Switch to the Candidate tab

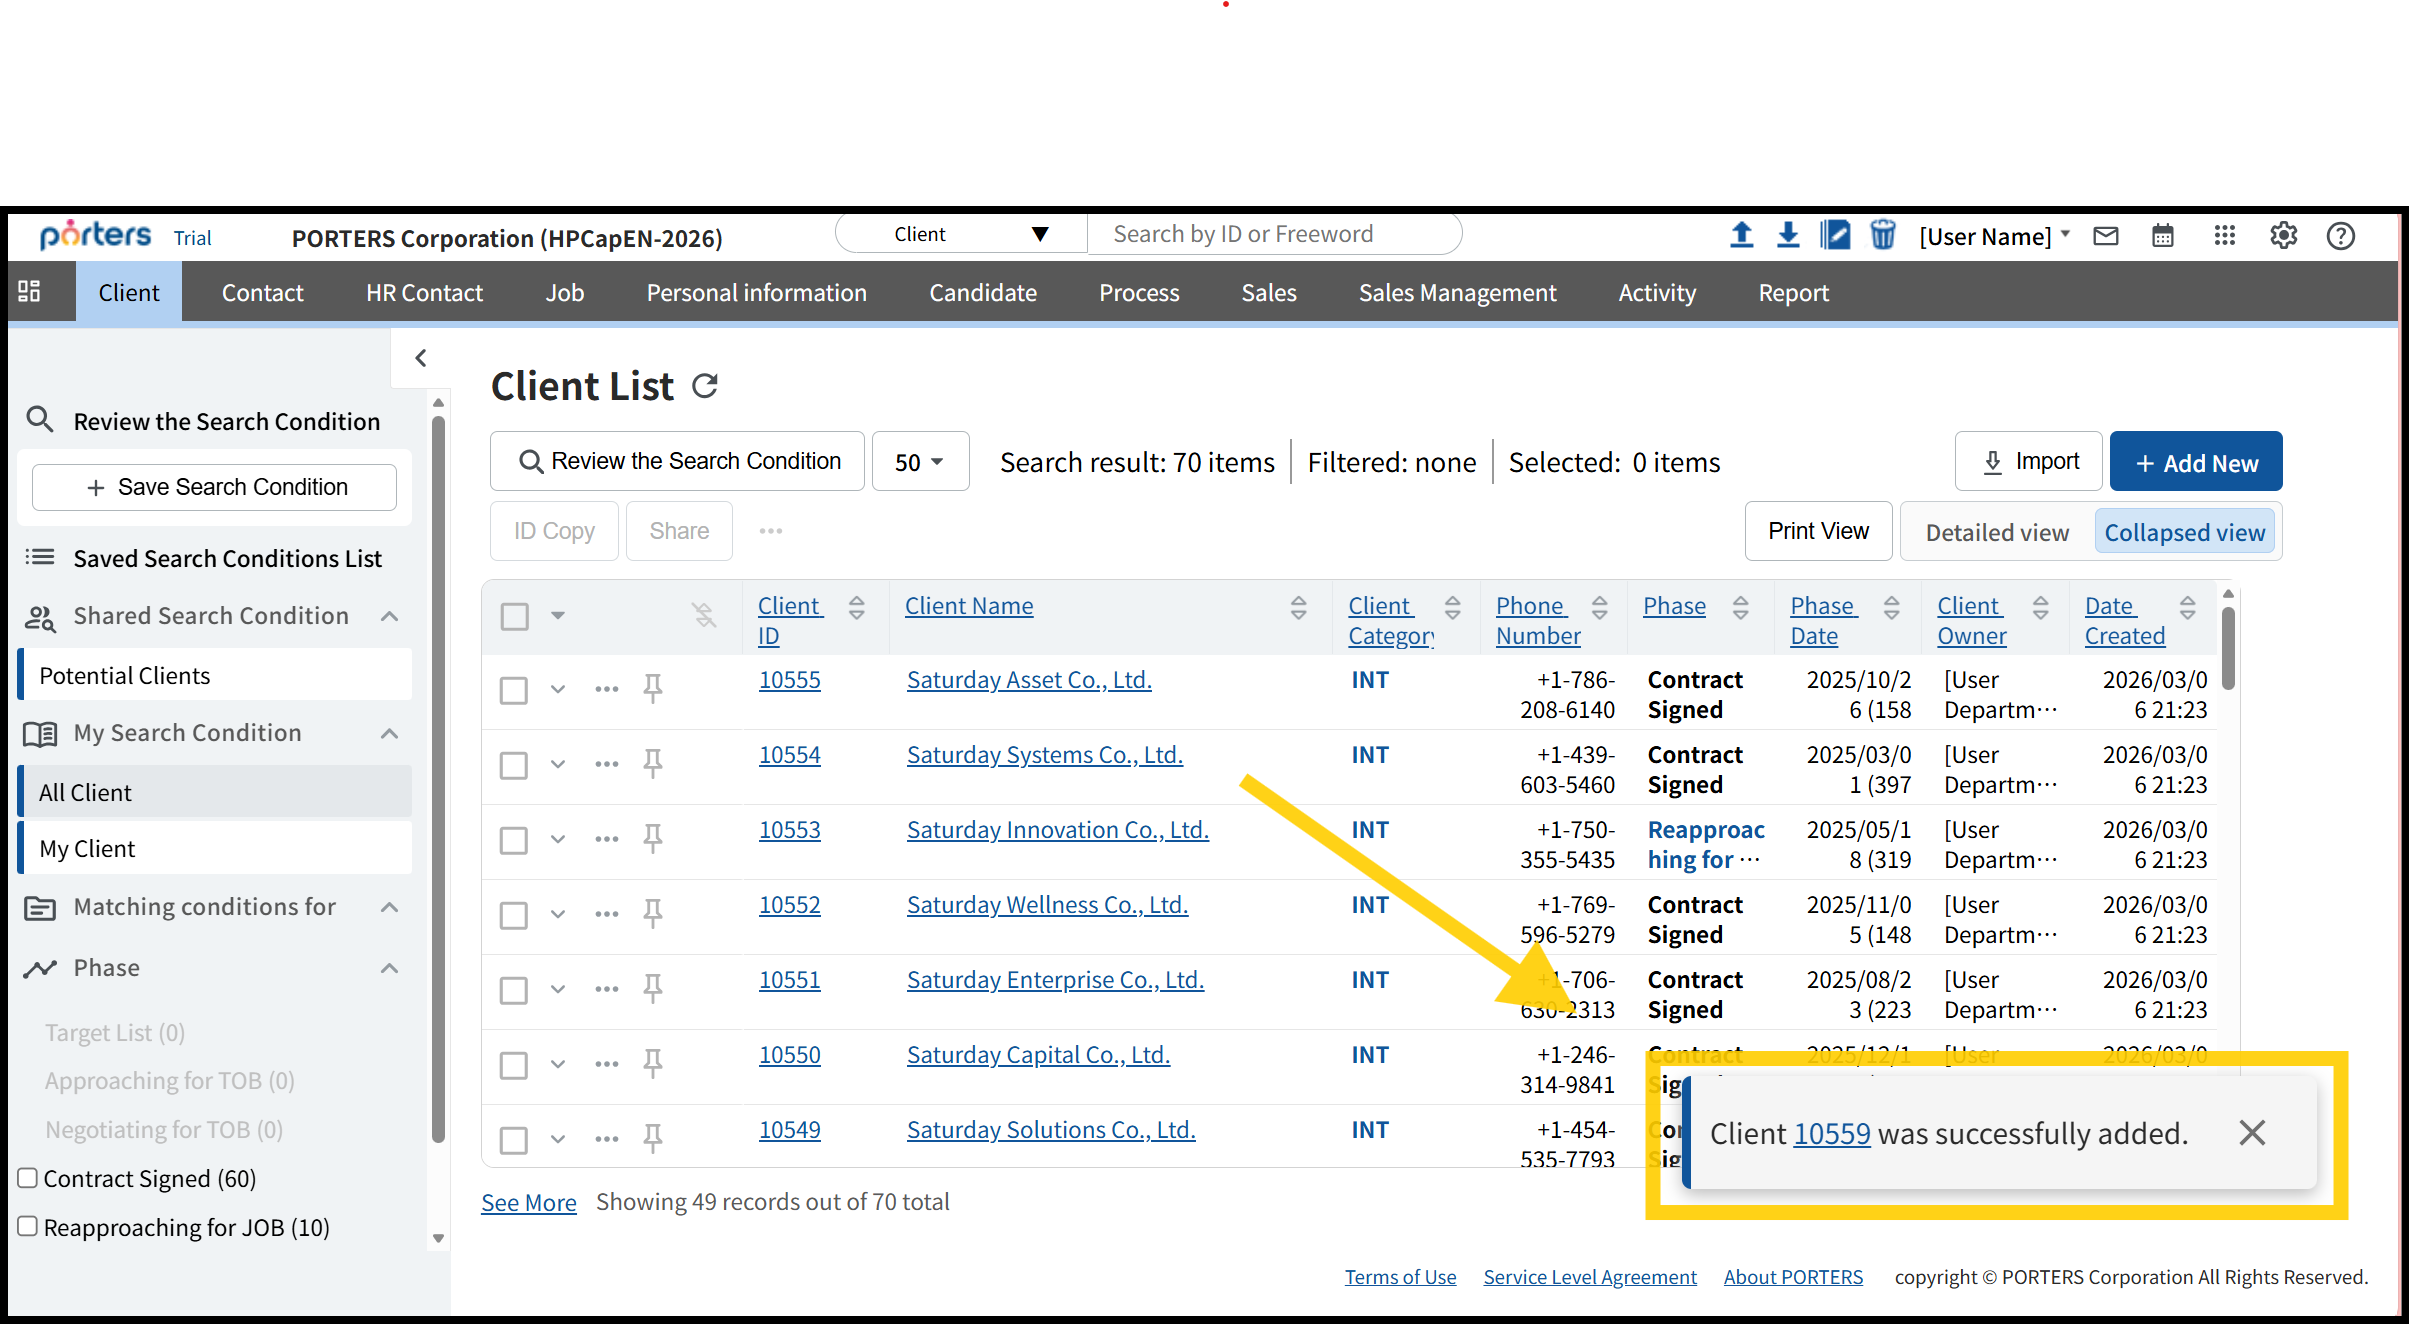pos(982,293)
